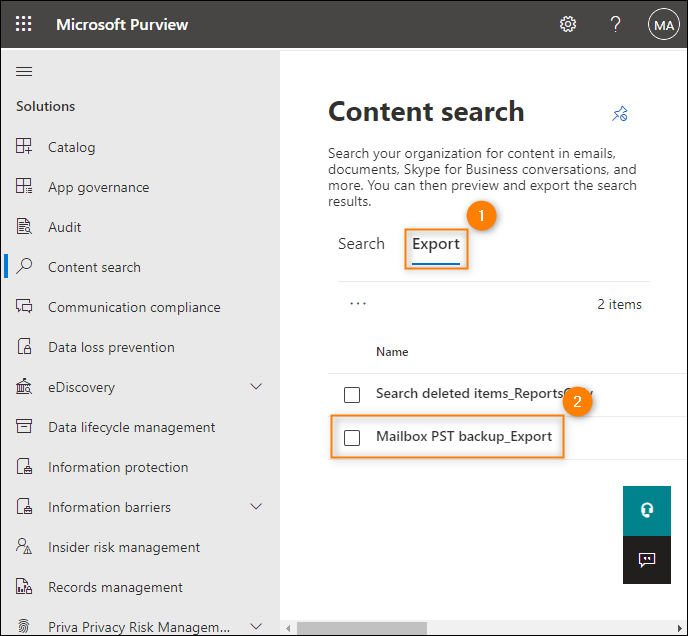Open the settings gear icon
688x636 pixels.
(568, 24)
